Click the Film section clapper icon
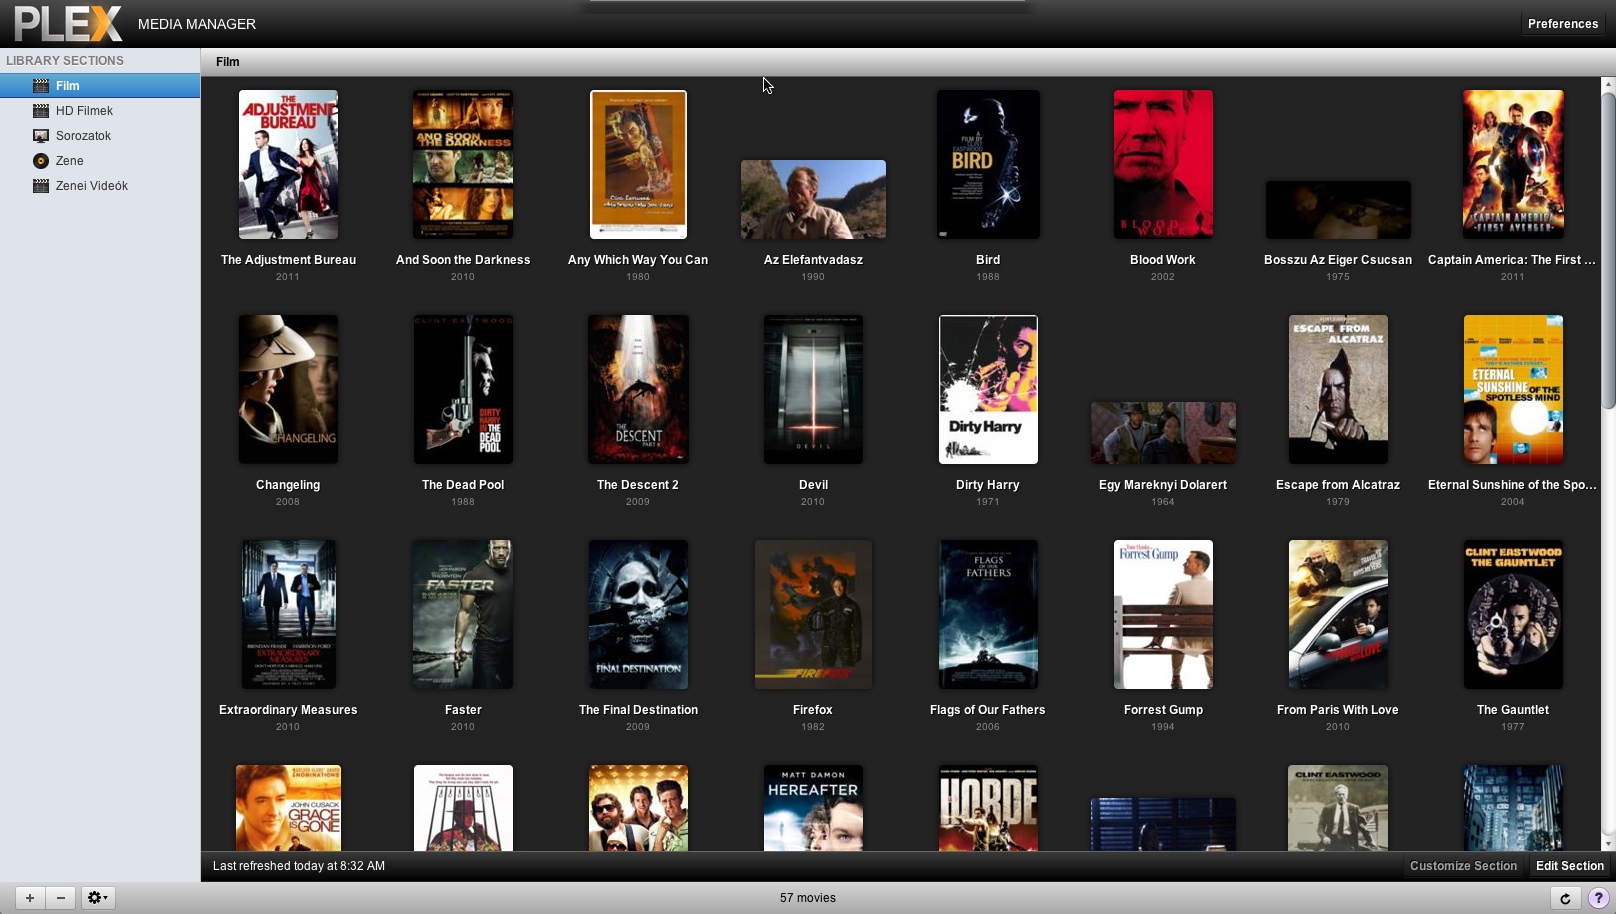 pos(41,86)
